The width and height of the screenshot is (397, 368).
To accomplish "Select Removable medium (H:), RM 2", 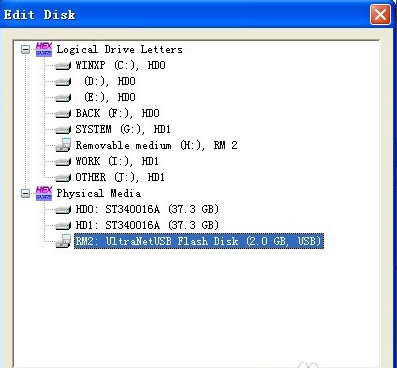I will pyautogui.click(x=156, y=145).
